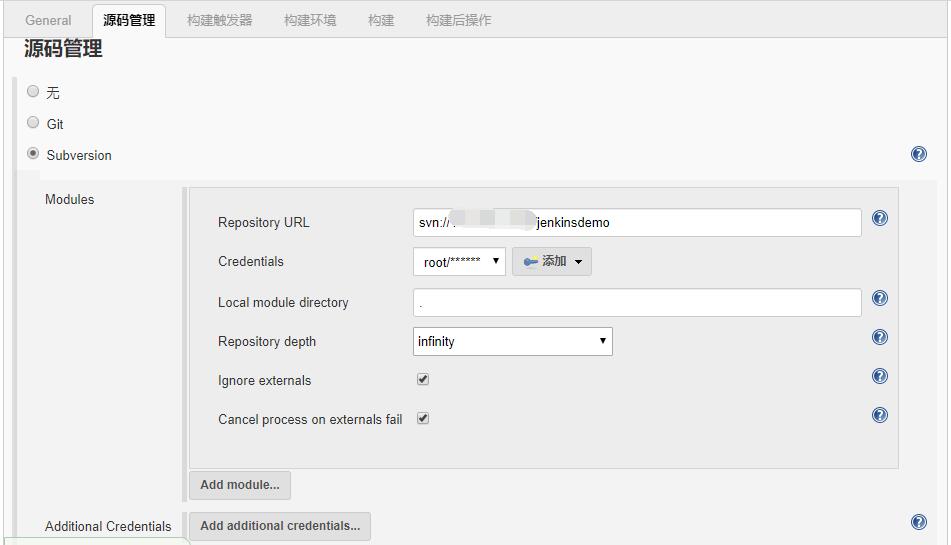This screenshot has width=951, height=545.
Task: Click the Modules label
Action: [70, 199]
